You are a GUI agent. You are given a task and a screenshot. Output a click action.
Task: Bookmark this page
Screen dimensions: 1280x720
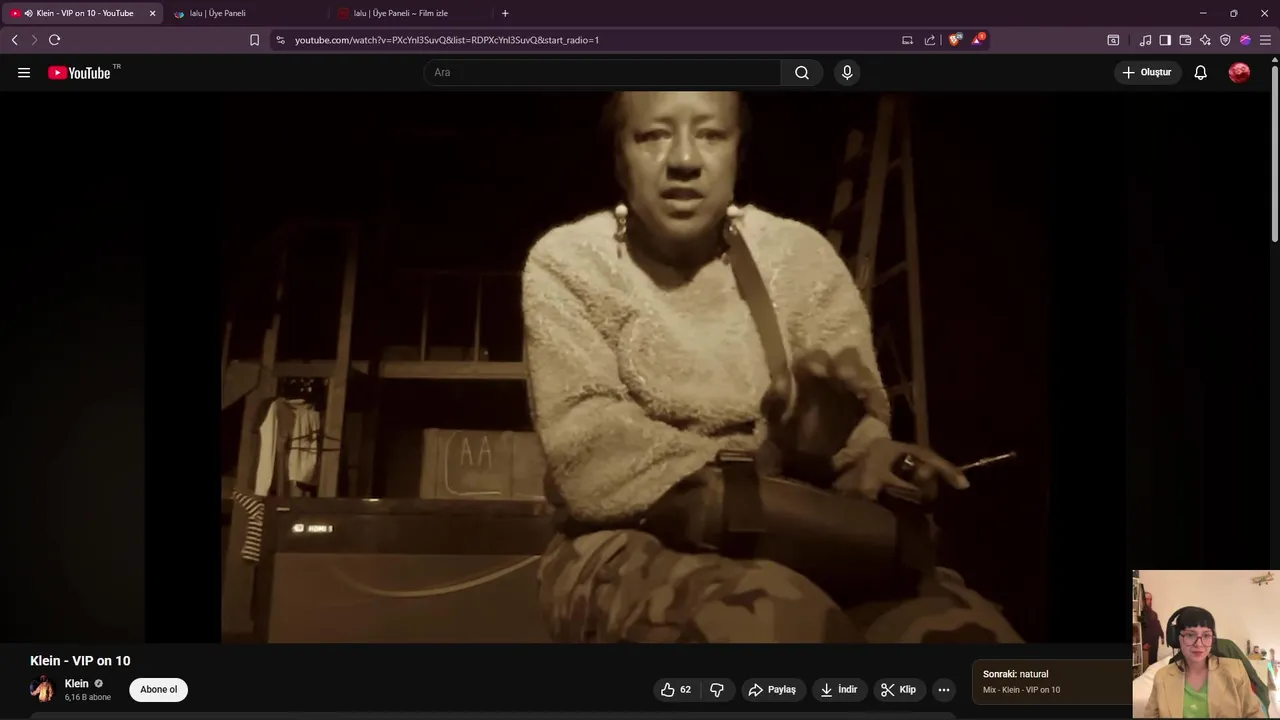[254, 40]
